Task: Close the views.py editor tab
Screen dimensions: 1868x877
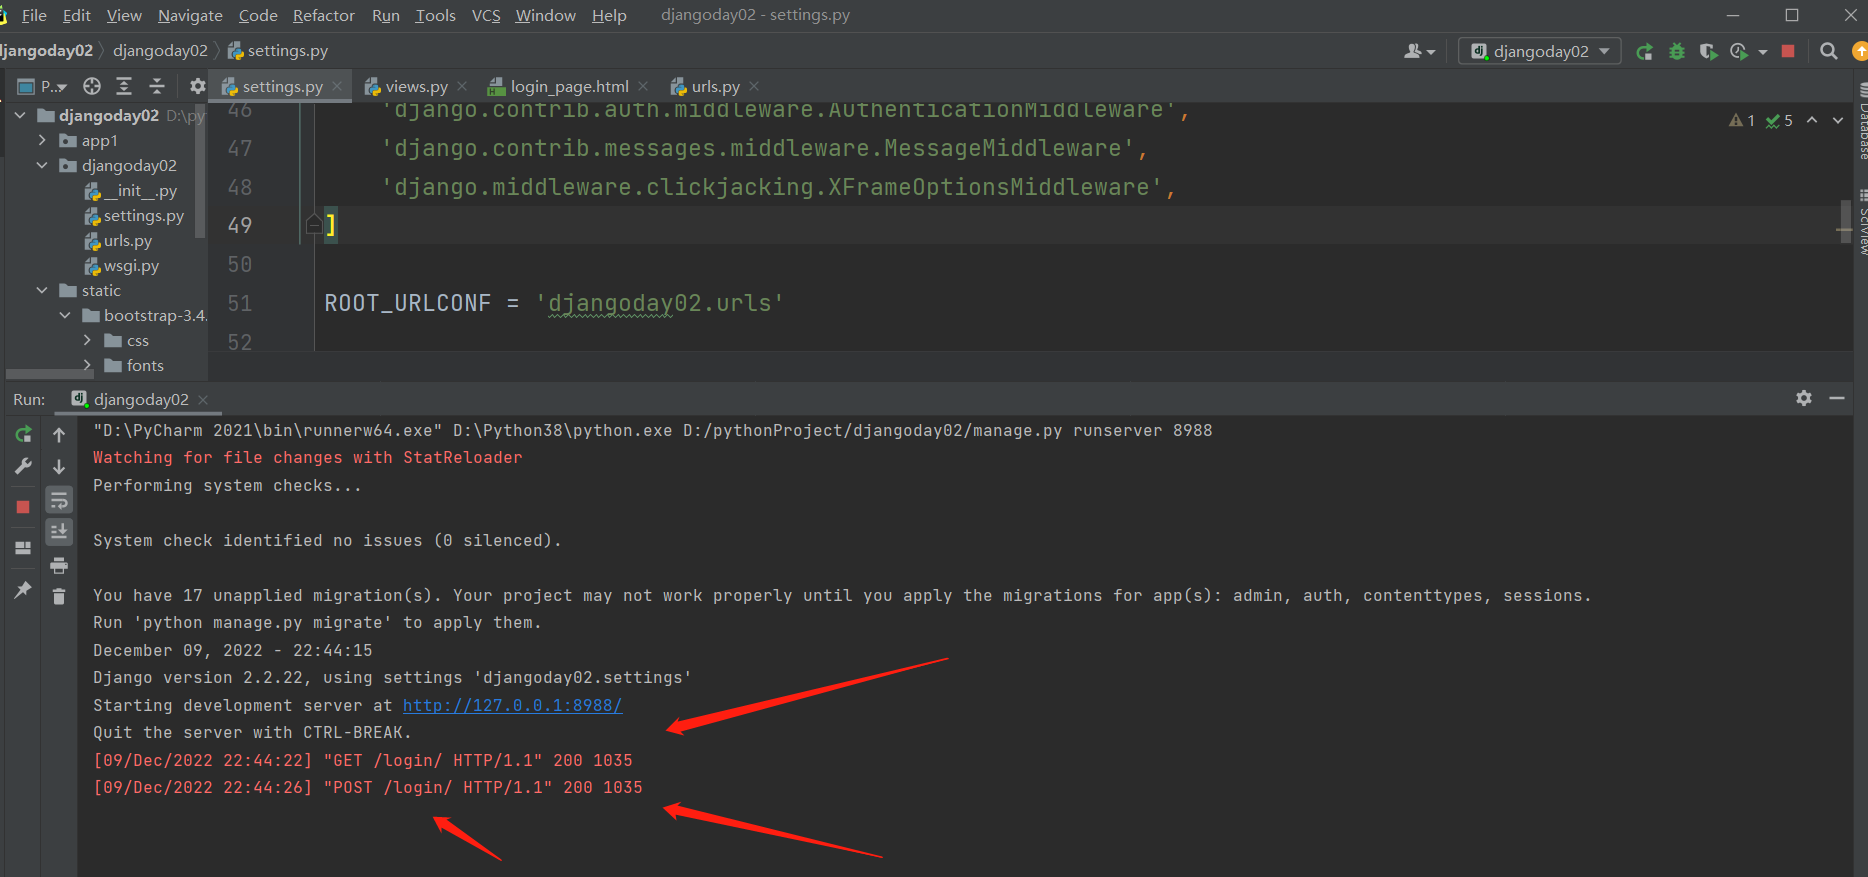Action: point(462,86)
